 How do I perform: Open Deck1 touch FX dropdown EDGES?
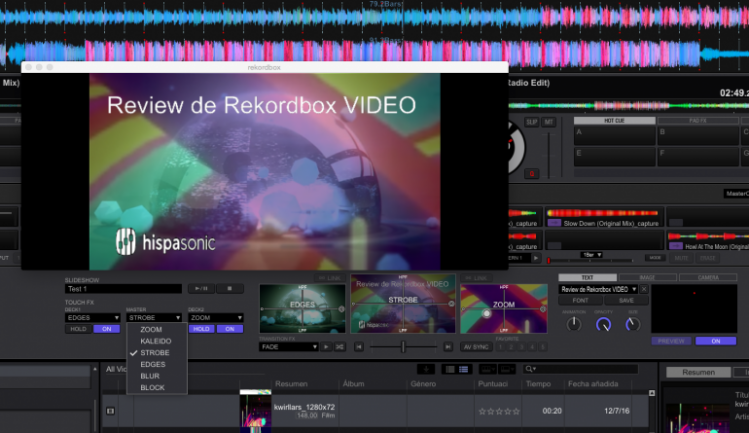click(x=93, y=317)
